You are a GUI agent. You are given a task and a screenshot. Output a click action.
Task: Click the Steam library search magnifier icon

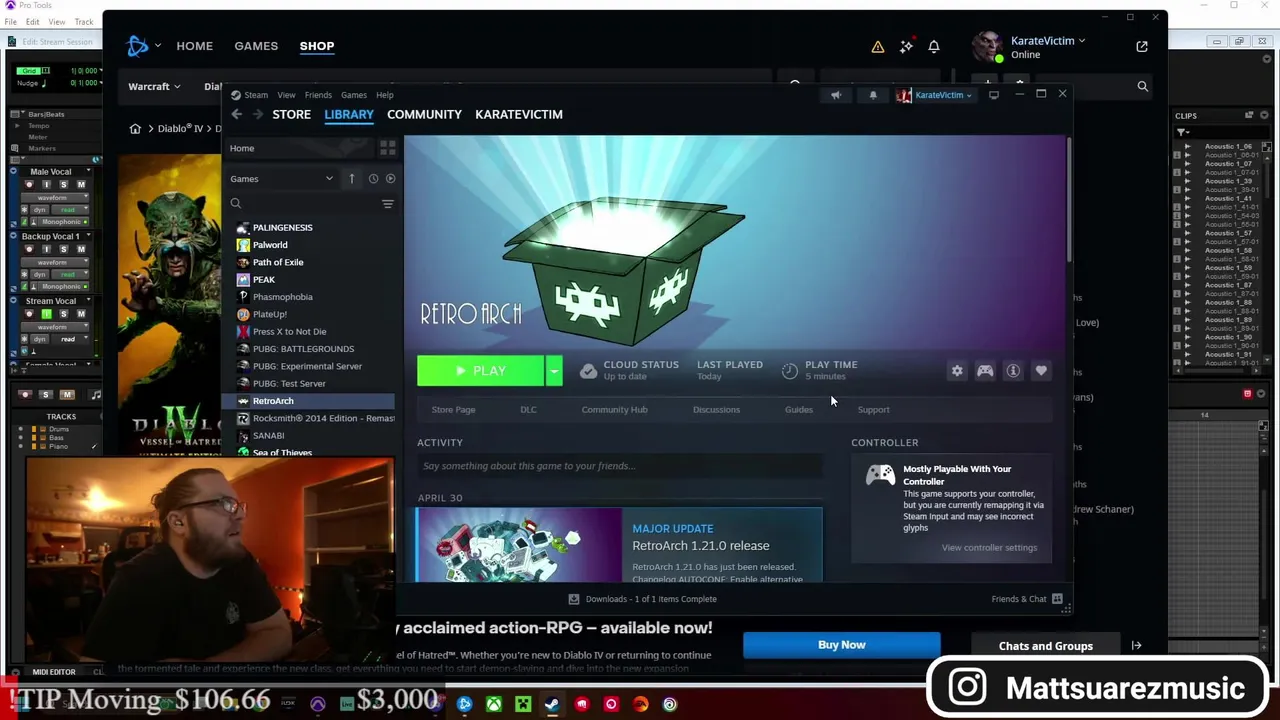tap(236, 204)
